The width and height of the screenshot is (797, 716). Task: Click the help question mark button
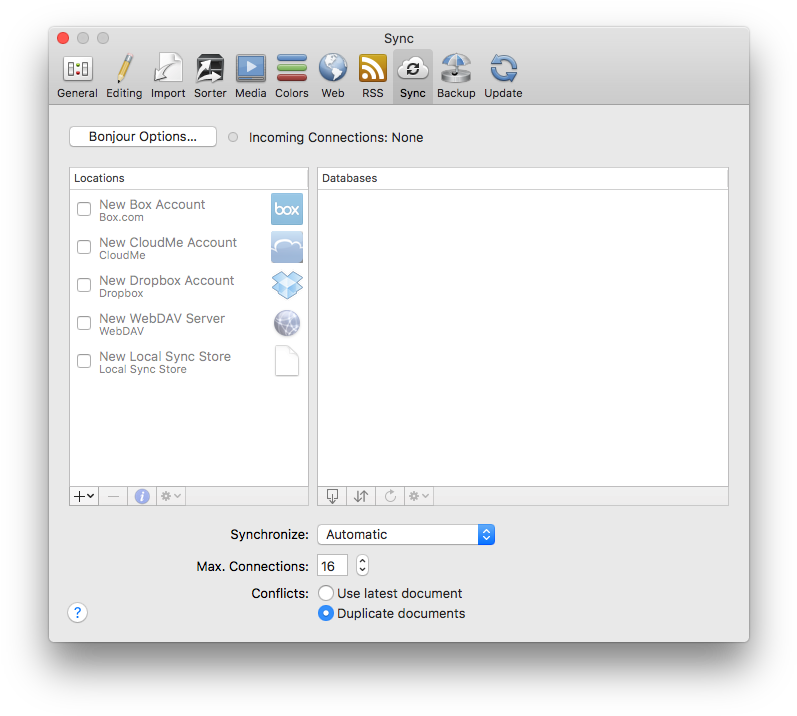tap(78, 613)
